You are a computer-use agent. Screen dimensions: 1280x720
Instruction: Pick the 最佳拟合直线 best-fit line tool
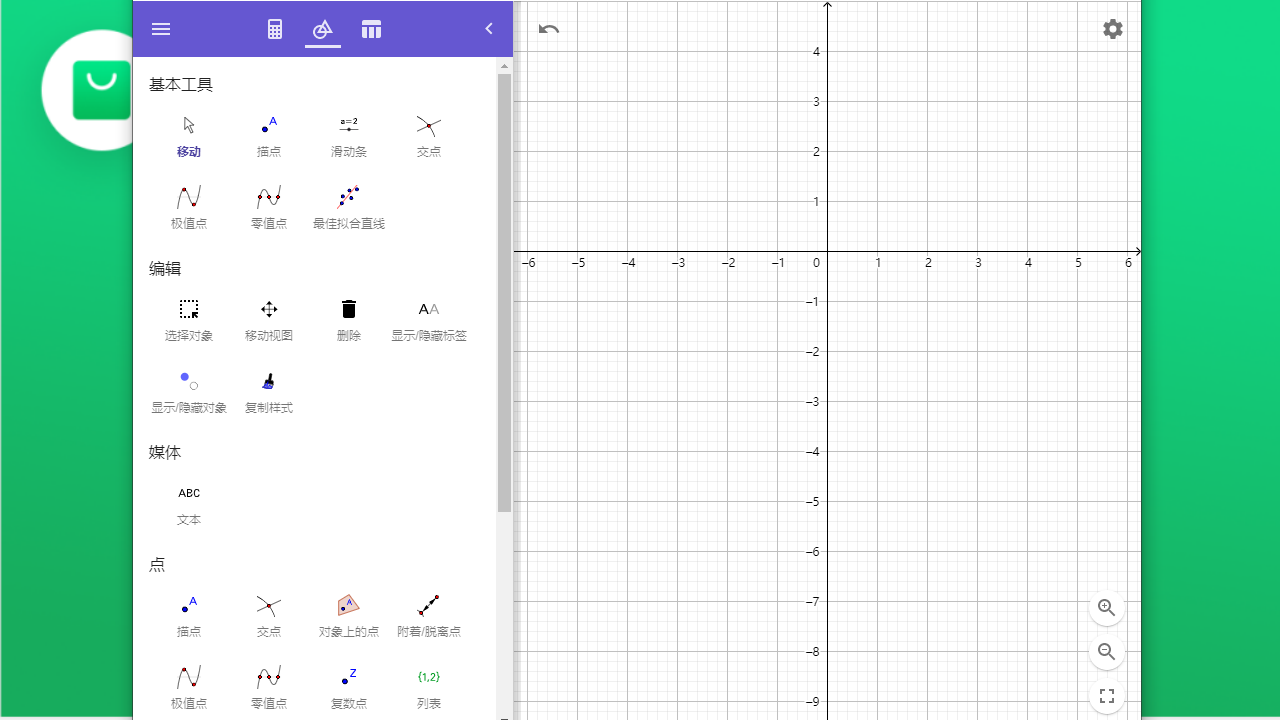coord(348,205)
